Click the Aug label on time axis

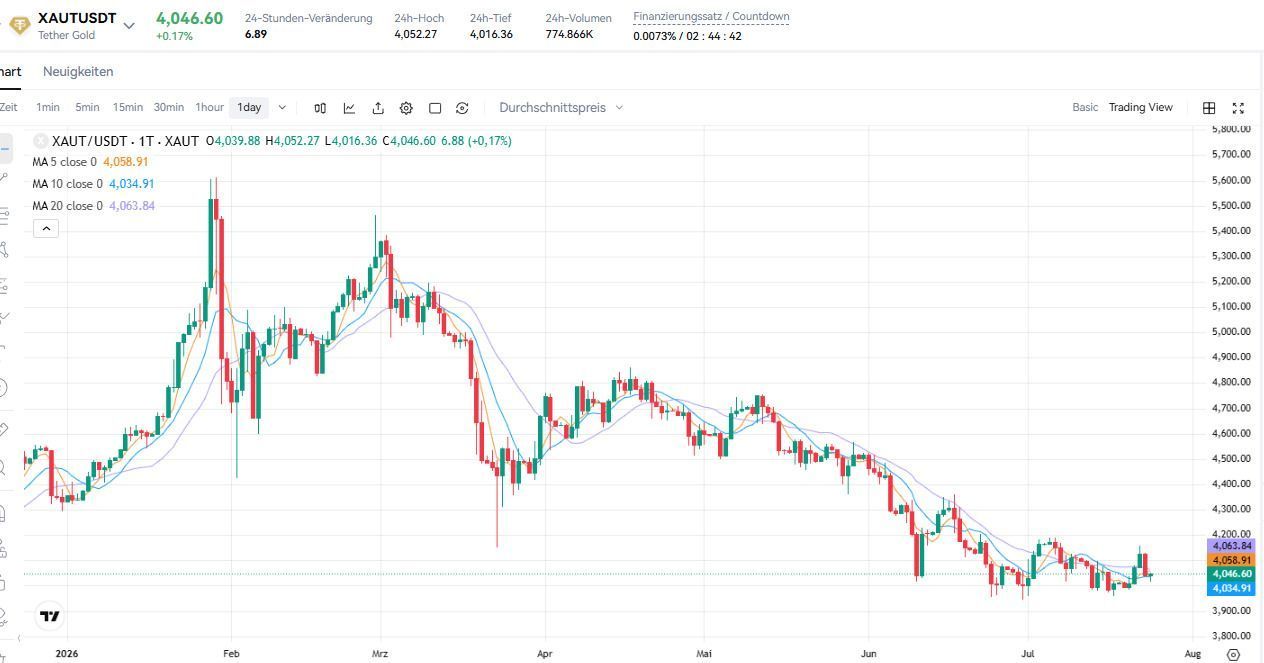[1192, 654]
